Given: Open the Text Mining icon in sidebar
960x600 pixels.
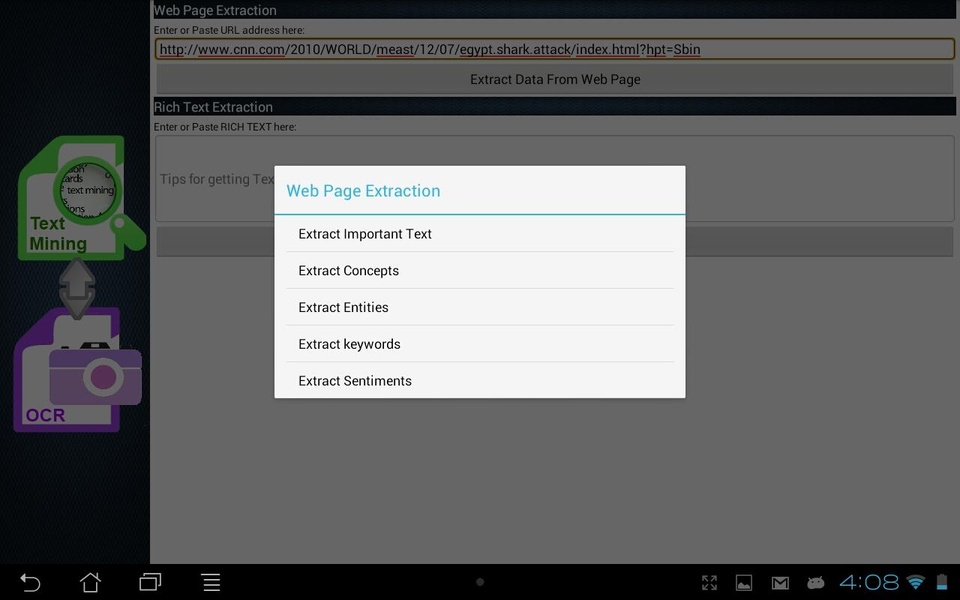Looking at the screenshot, I should [x=81, y=198].
